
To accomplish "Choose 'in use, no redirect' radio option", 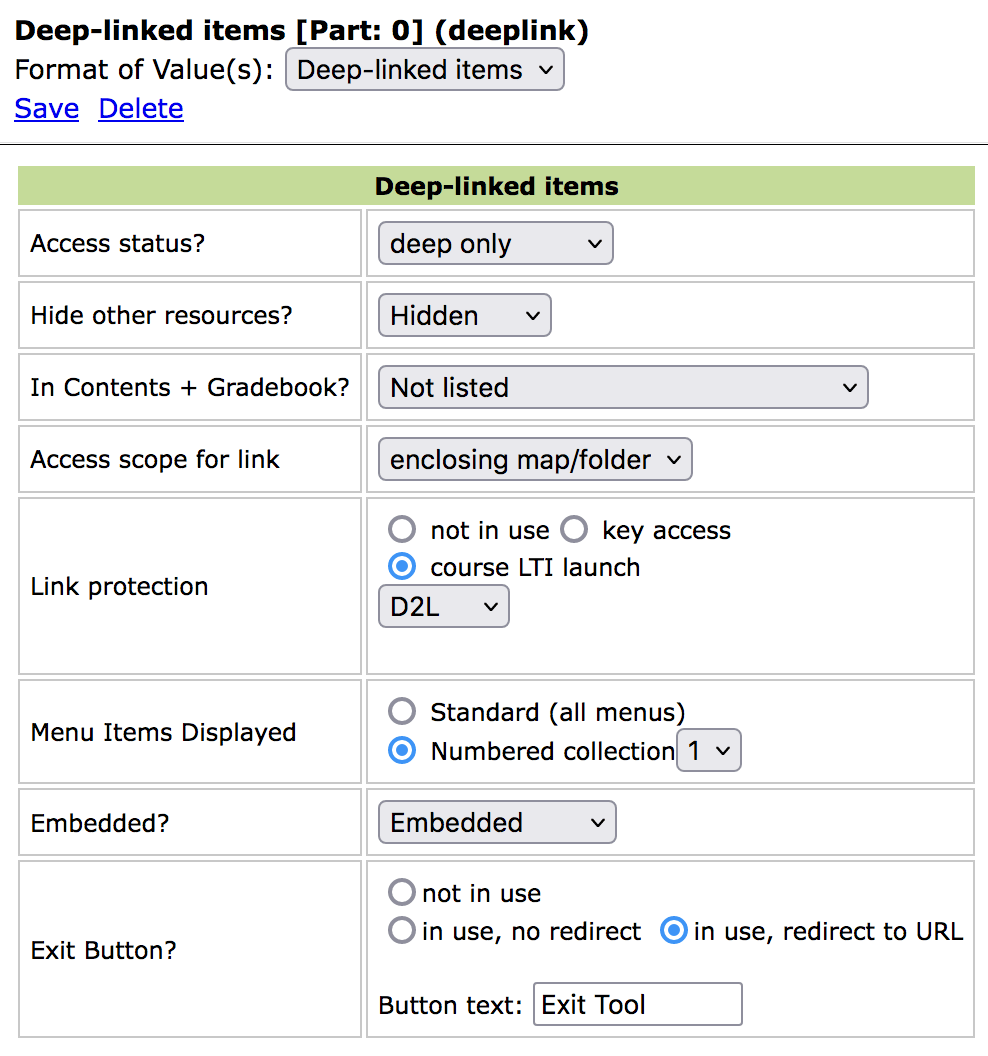I will [402, 932].
